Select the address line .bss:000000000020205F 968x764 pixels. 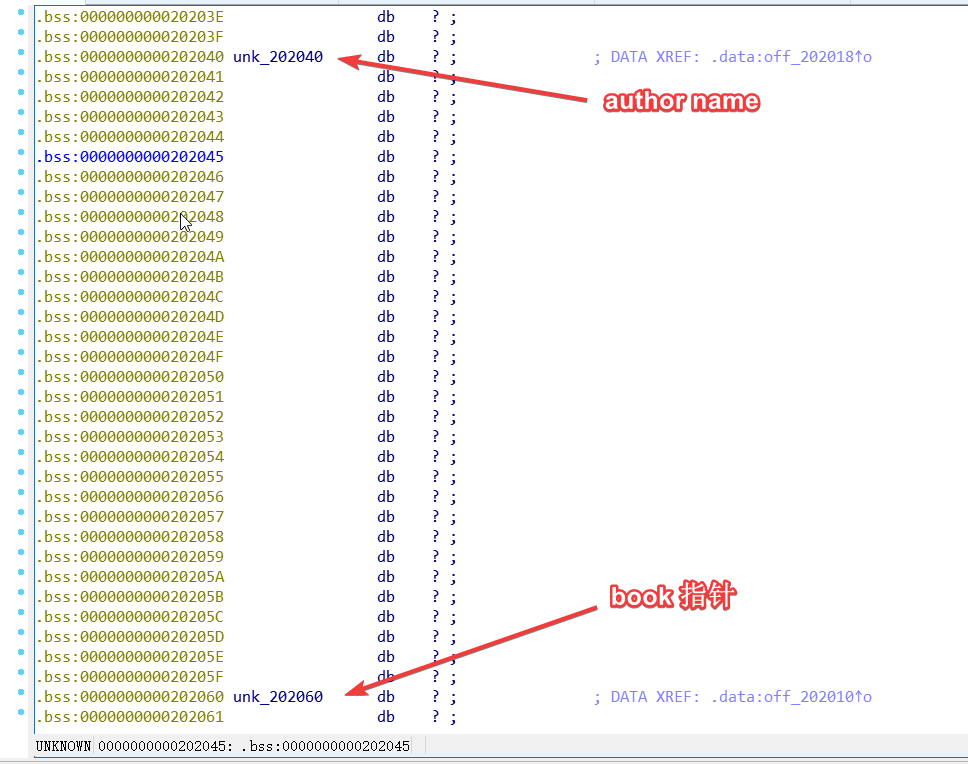[130, 677]
